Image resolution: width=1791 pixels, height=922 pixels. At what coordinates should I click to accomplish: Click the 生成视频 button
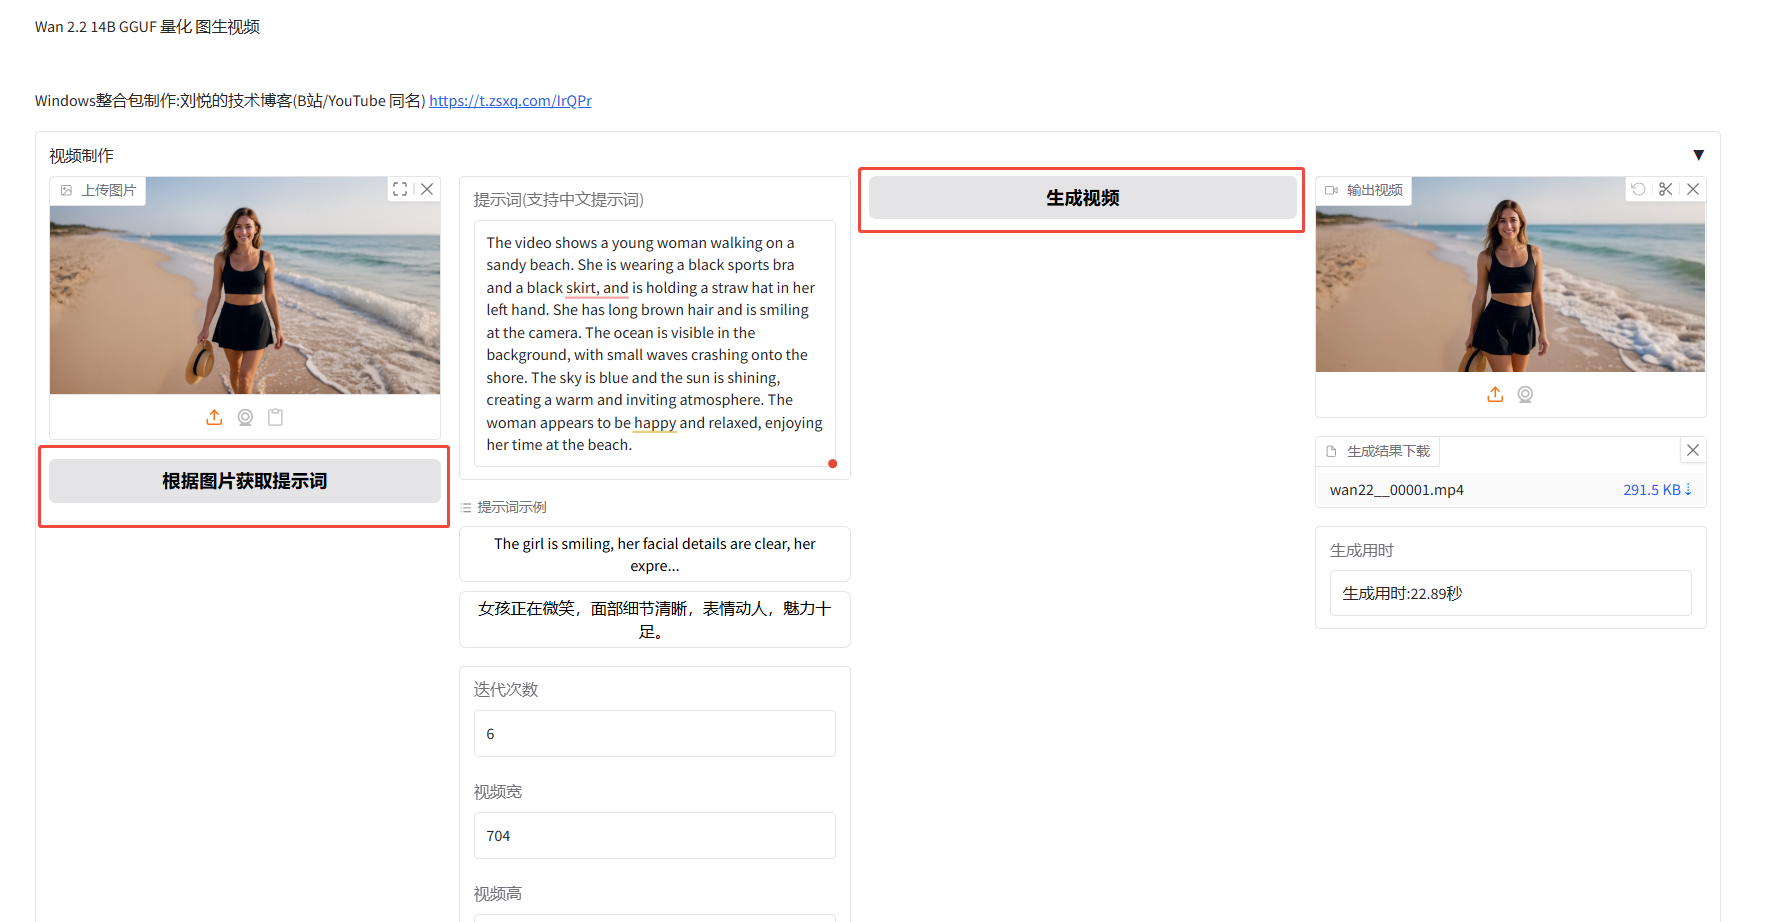[x=1081, y=197]
